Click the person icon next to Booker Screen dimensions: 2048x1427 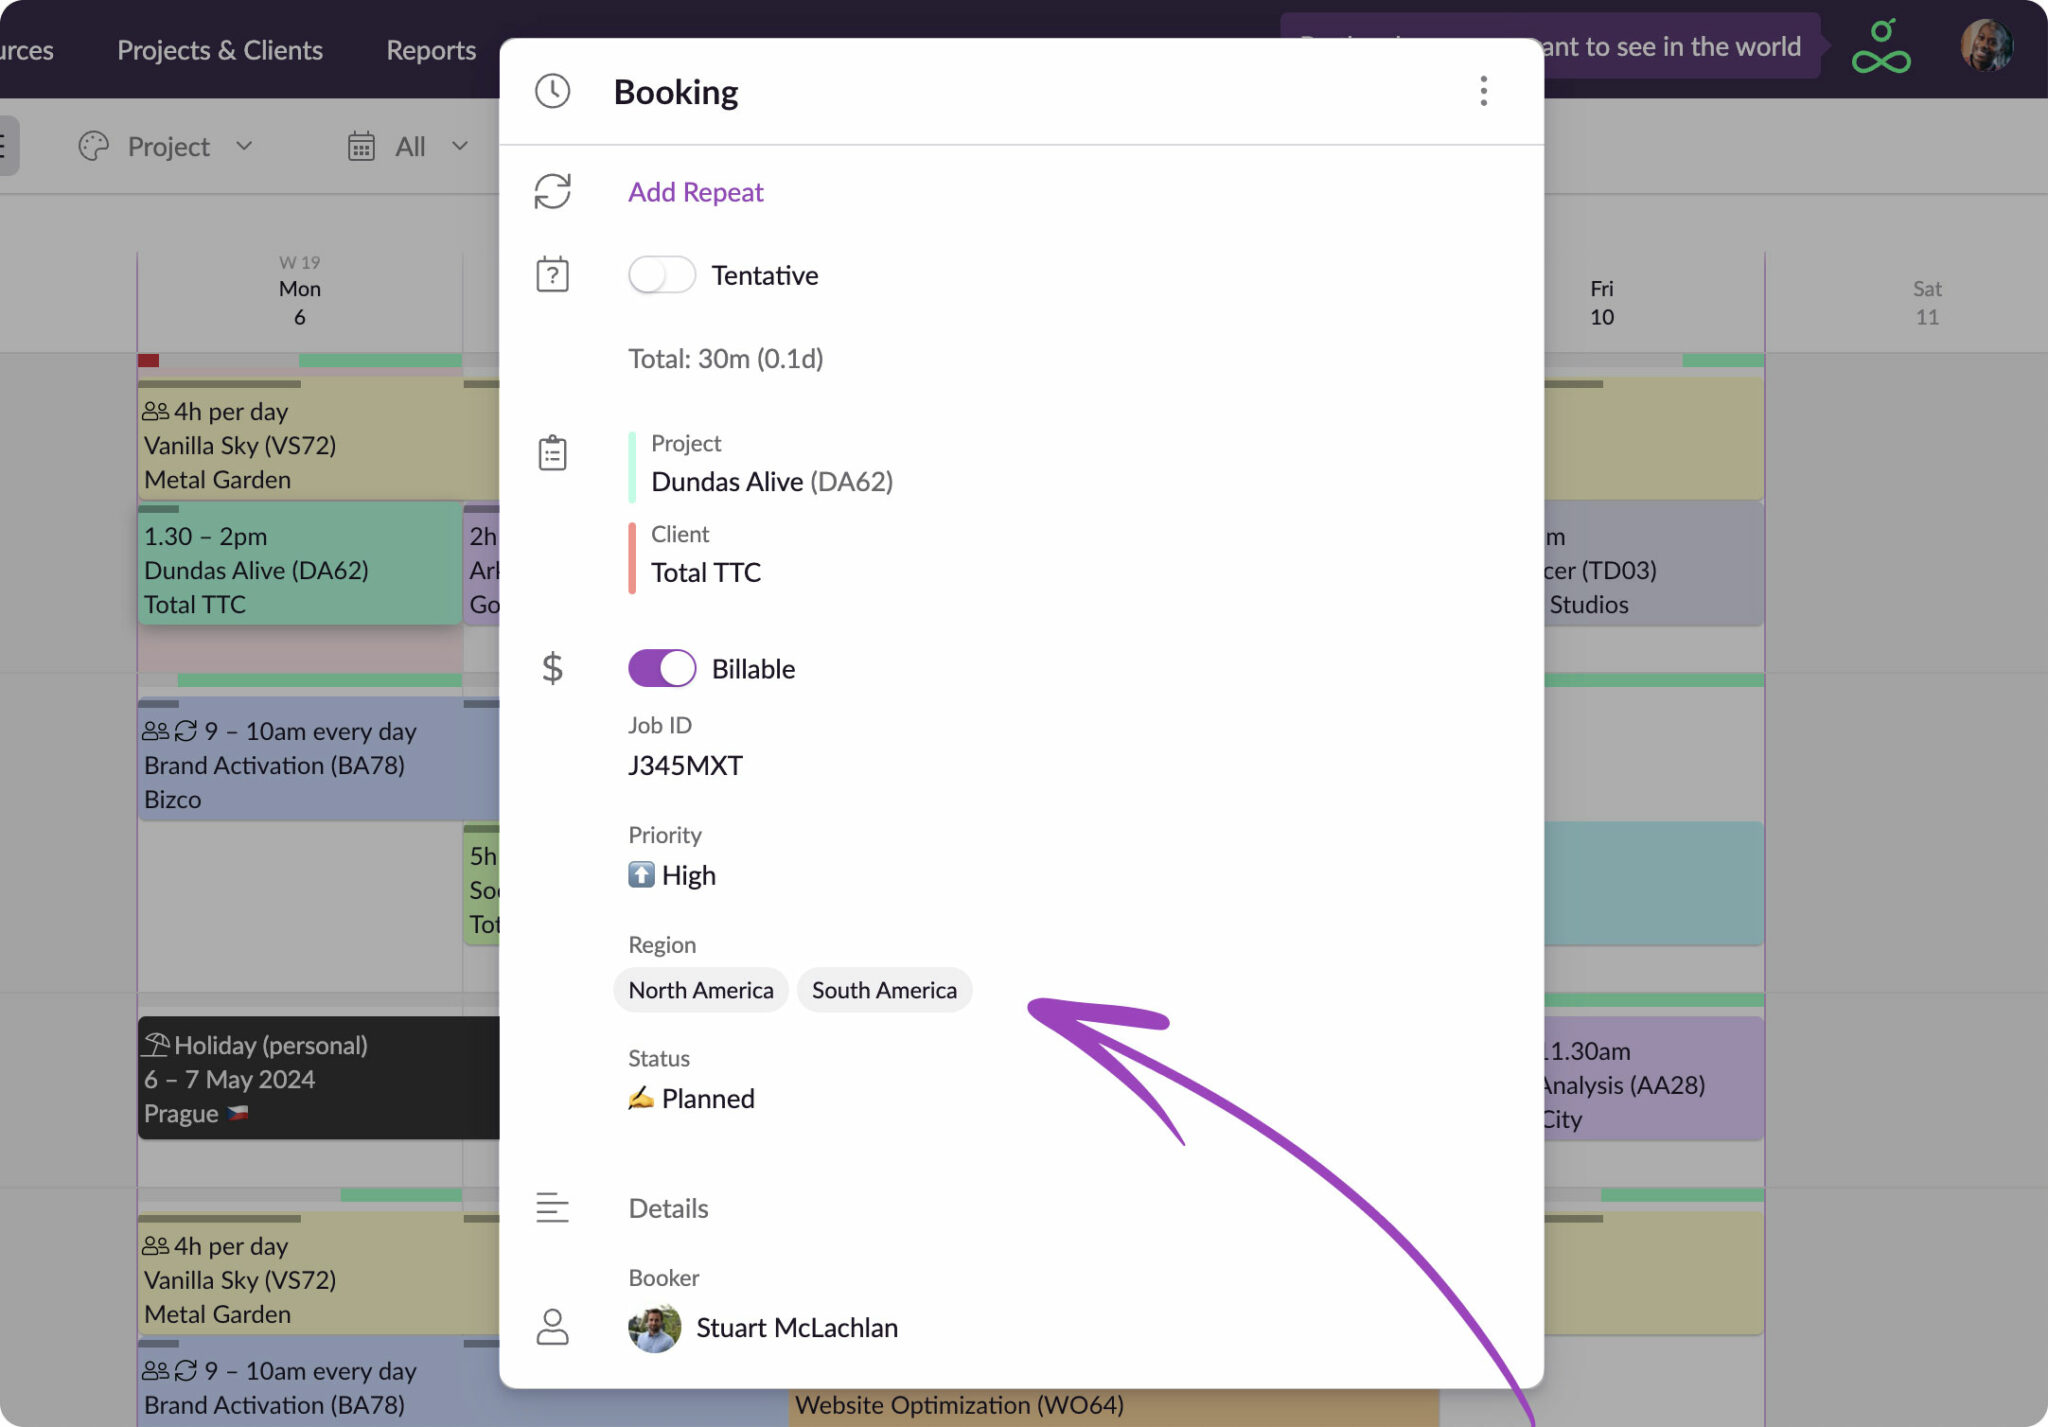pos(552,1329)
